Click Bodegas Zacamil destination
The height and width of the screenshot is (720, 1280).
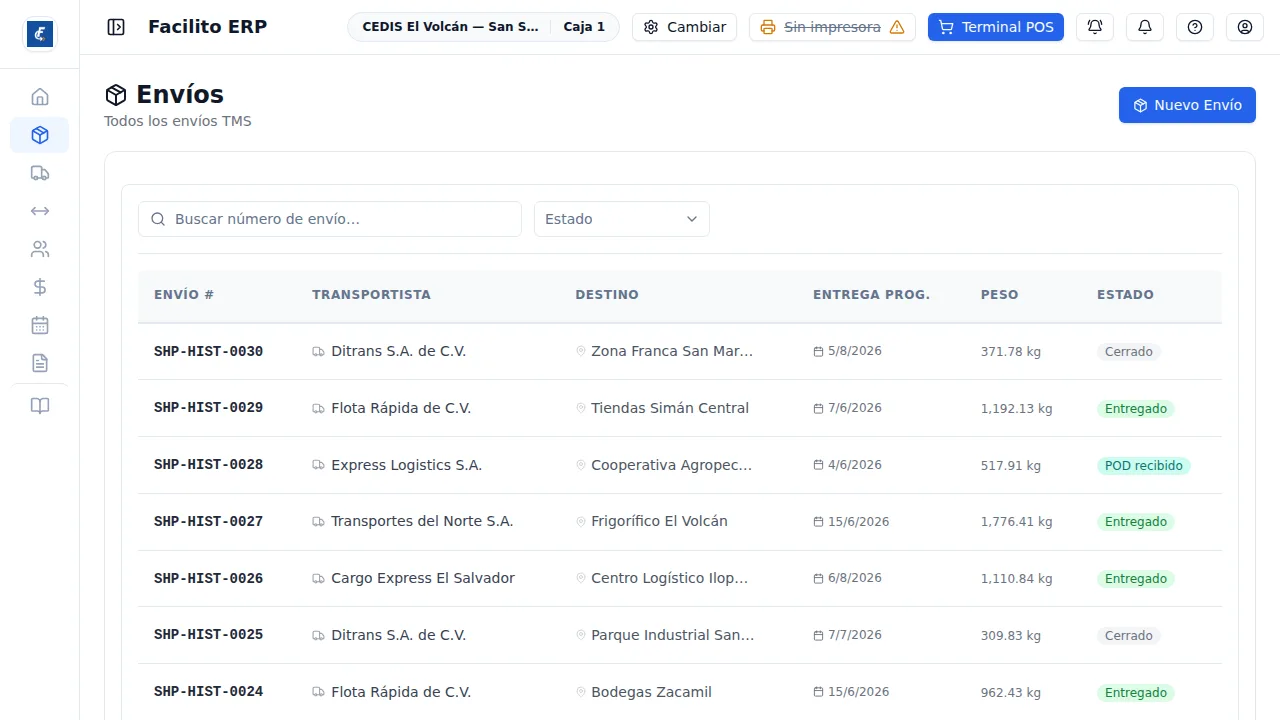pyautogui.click(x=651, y=692)
